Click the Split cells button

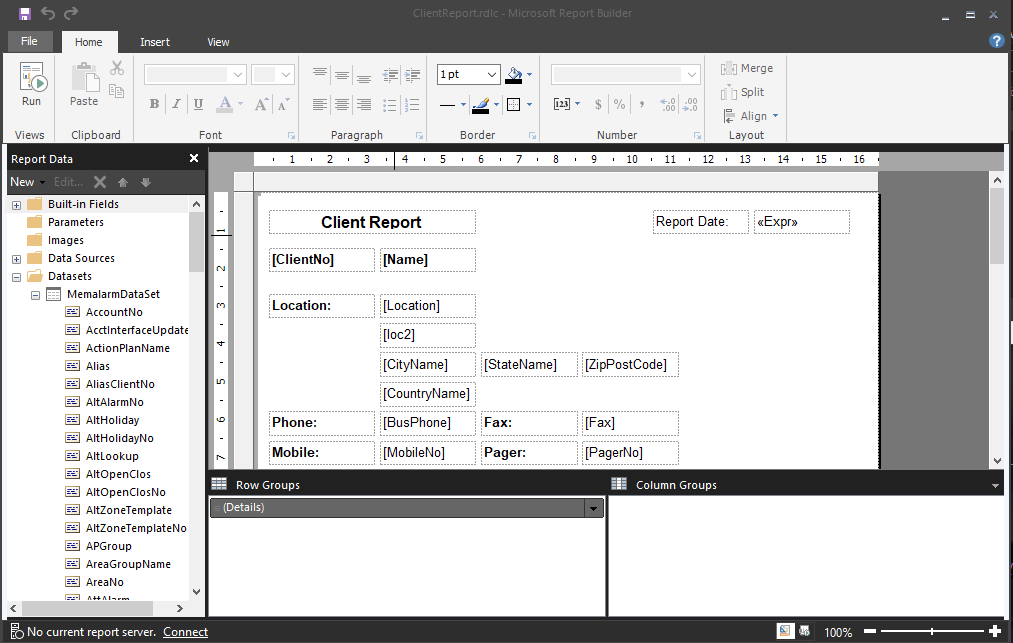pos(743,92)
